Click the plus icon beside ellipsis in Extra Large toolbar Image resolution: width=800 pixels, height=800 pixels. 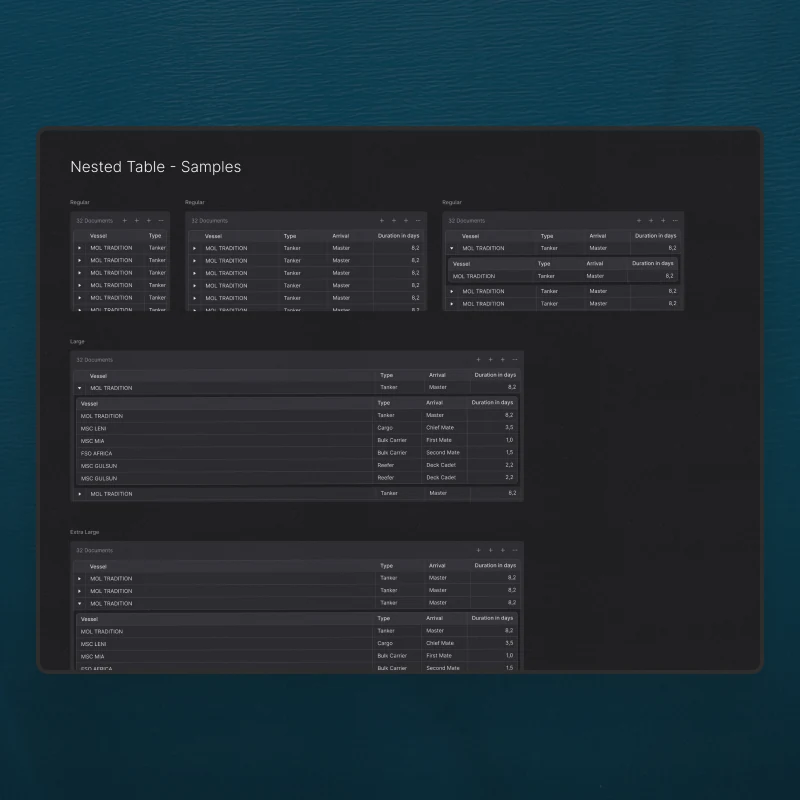(x=503, y=550)
